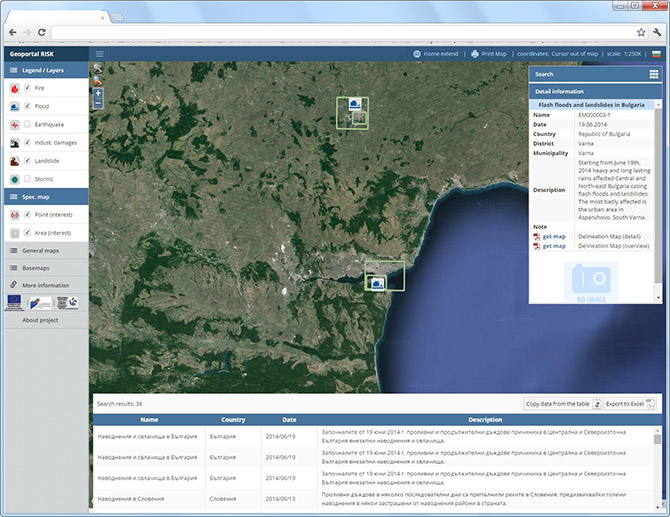Click the Flood layer icon
Viewport: 670px width, 517px height.
pos(15,107)
